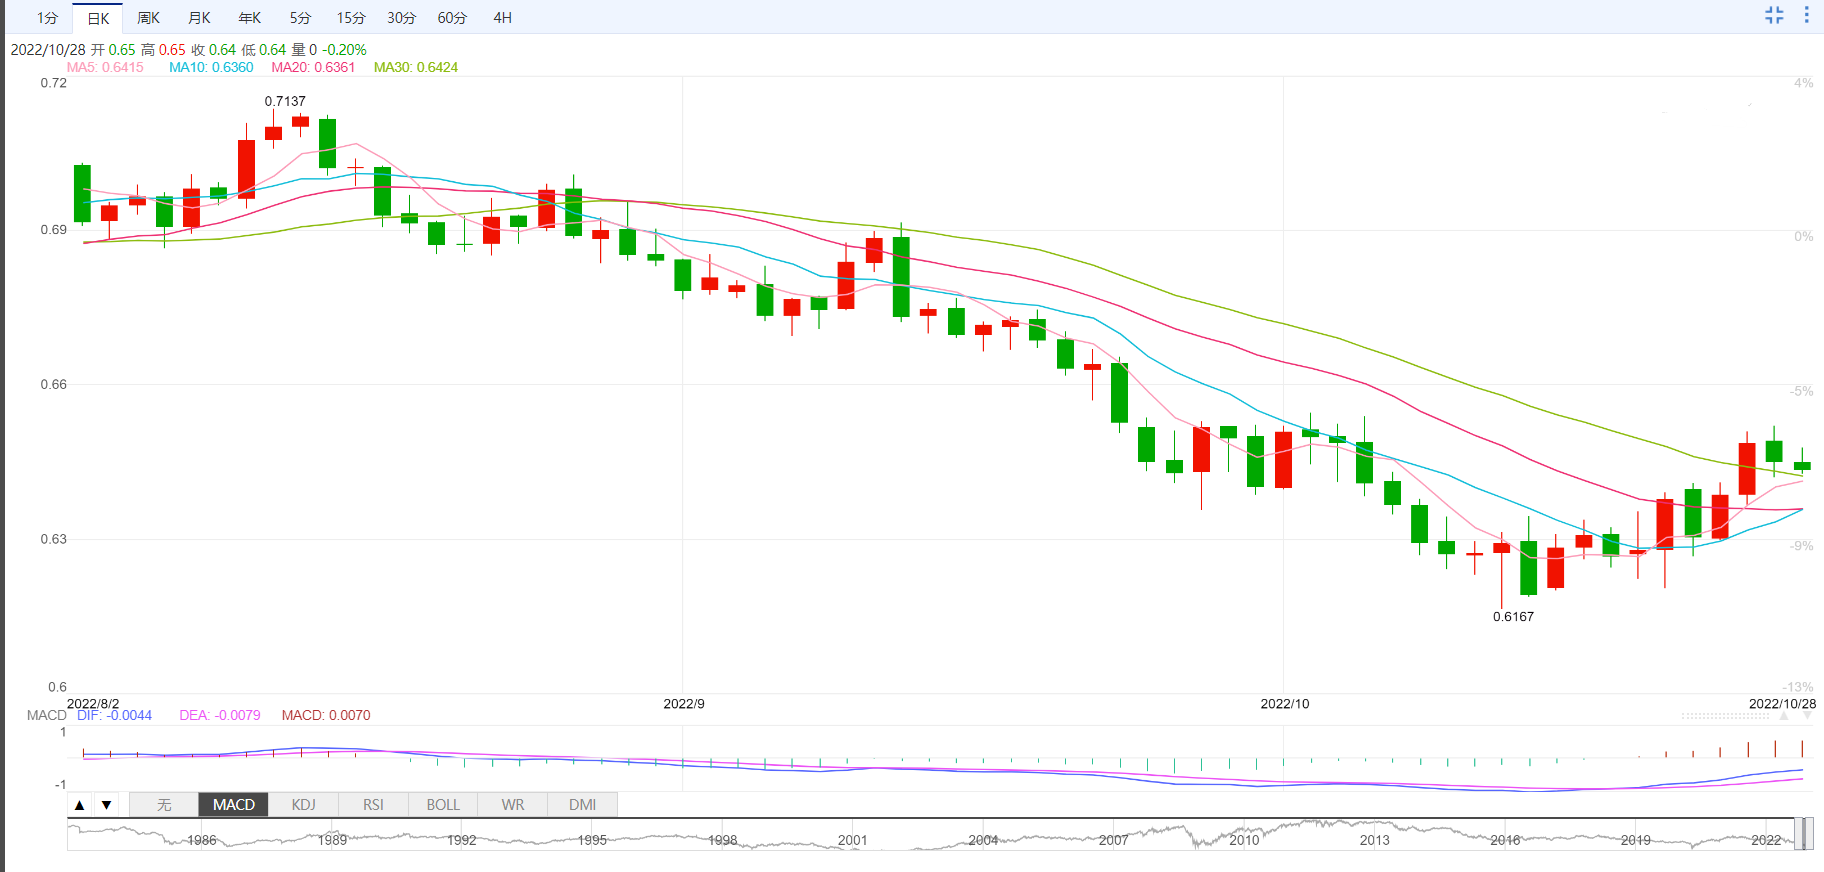Image resolution: width=1824 pixels, height=872 pixels.
Task: Click the 2022/9 date axis label
Action: [x=684, y=703]
